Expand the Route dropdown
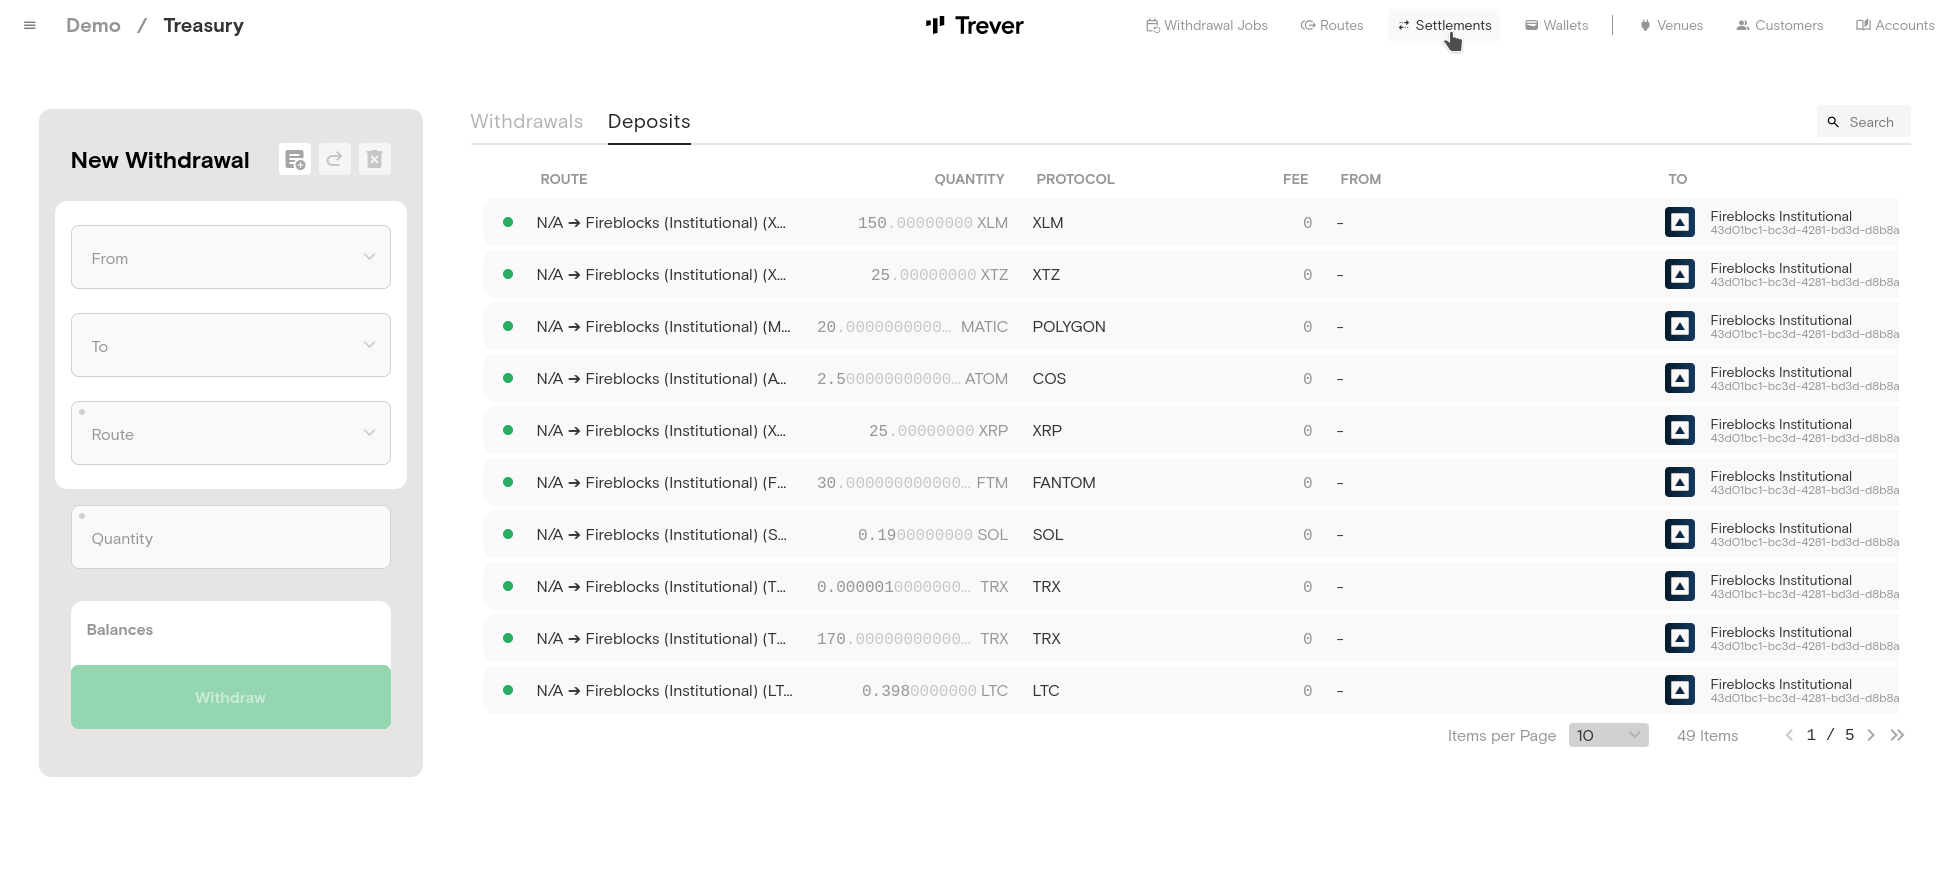Image resolution: width=1943 pixels, height=882 pixels. tap(231, 433)
